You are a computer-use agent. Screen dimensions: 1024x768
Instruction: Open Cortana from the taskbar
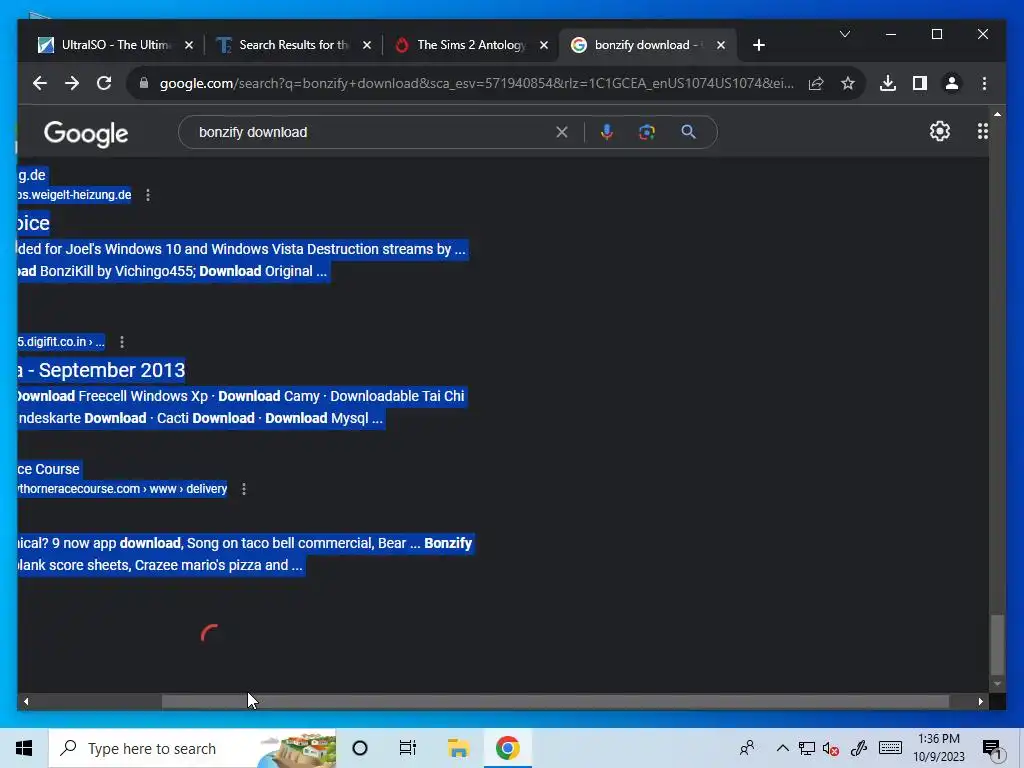[x=360, y=748]
